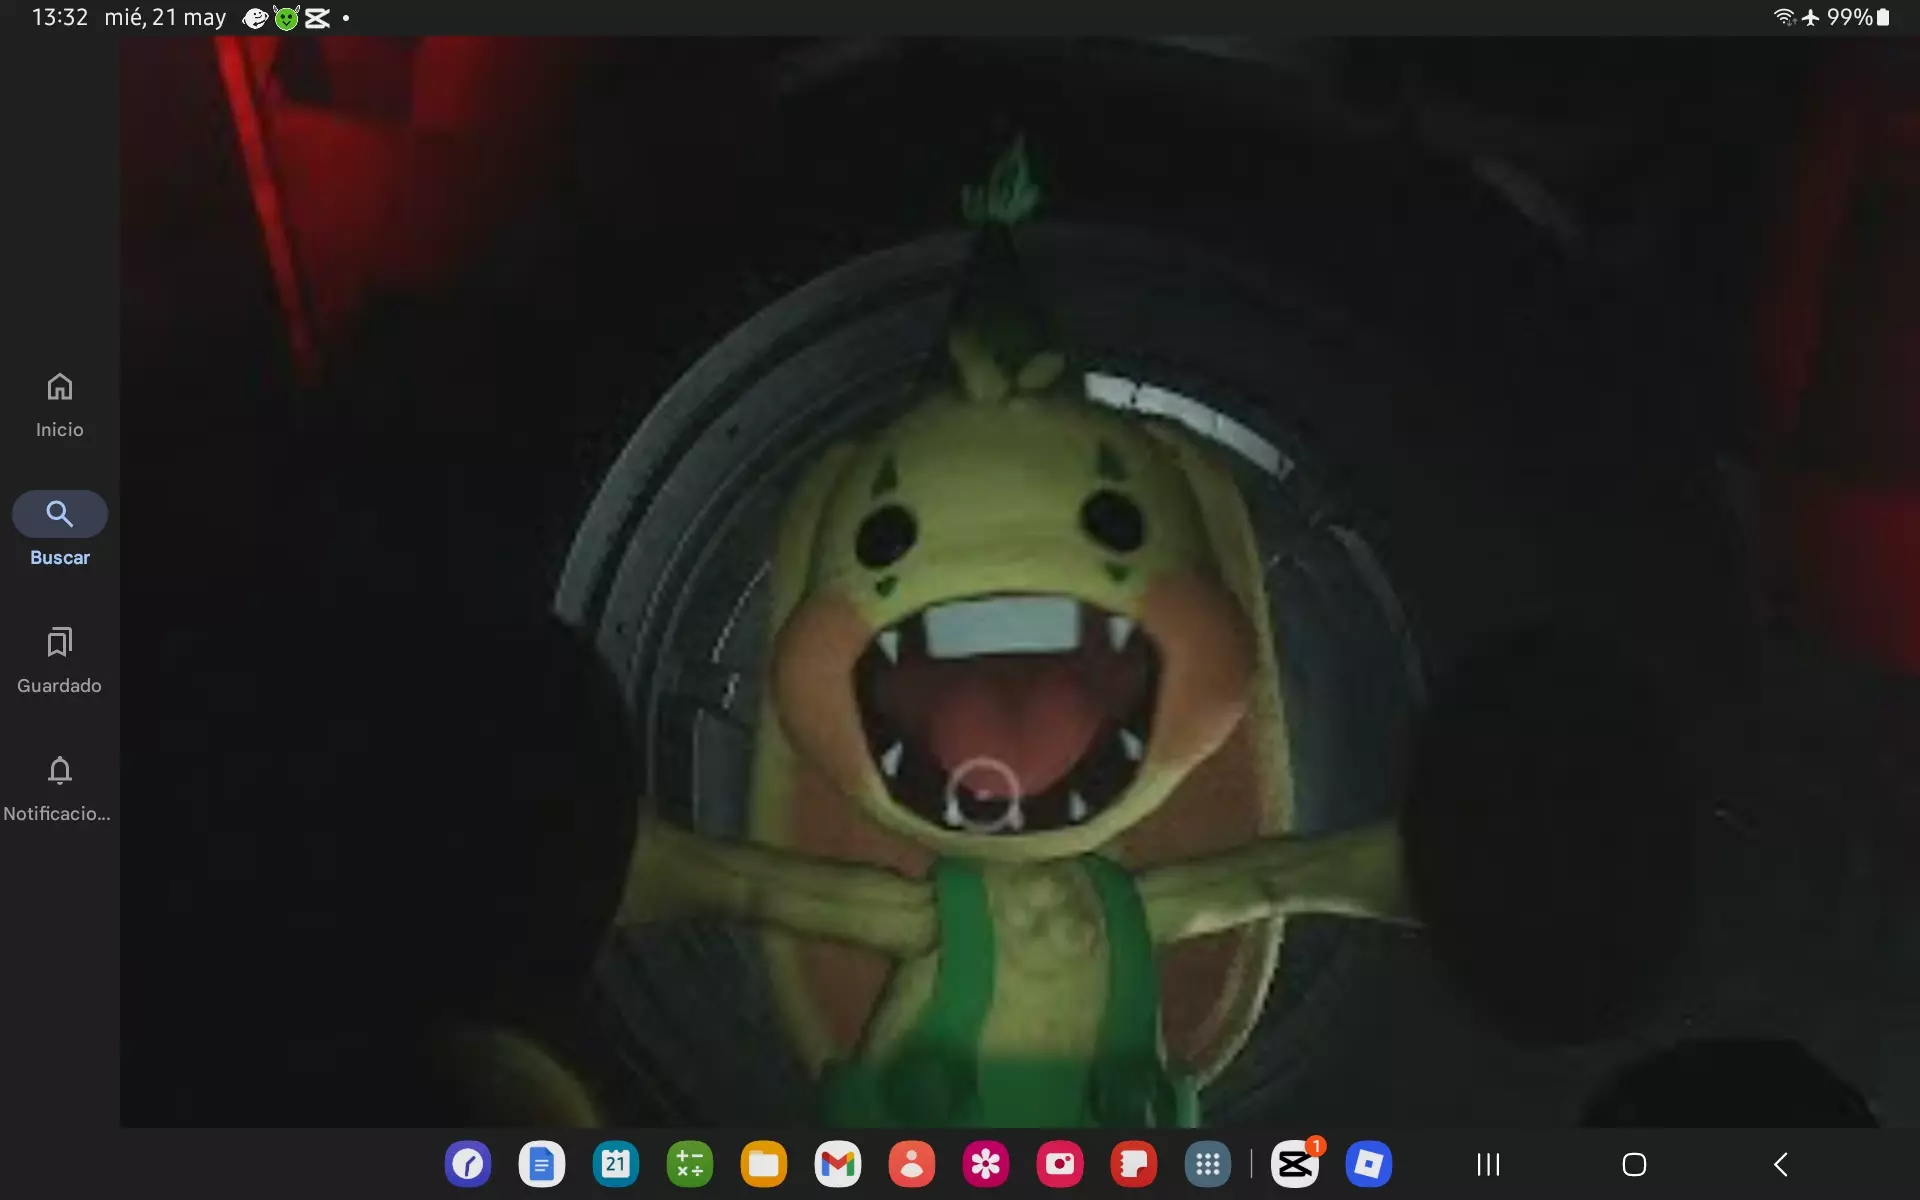Open the red Camera app
The width and height of the screenshot is (1920, 1200).
coord(1060,1164)
